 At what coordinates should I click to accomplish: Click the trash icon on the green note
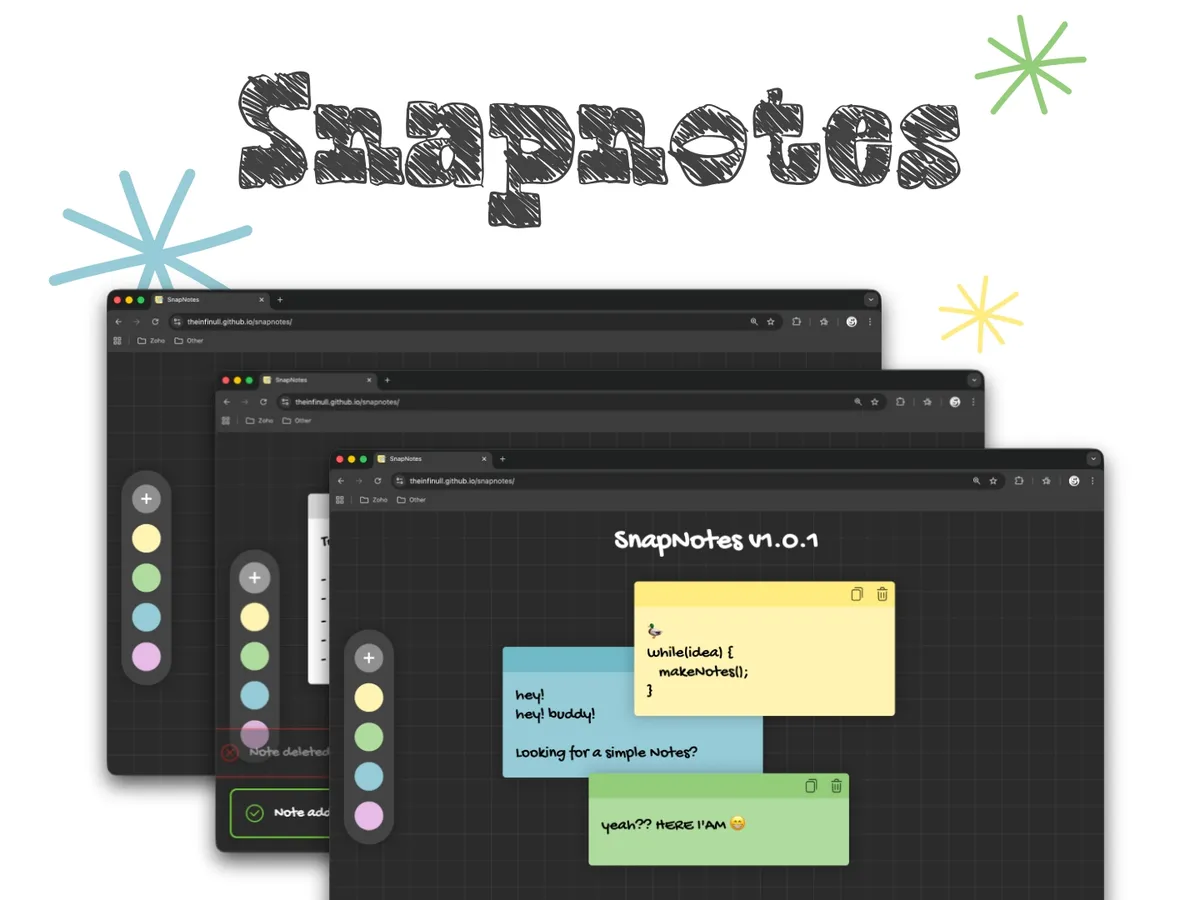836,786
